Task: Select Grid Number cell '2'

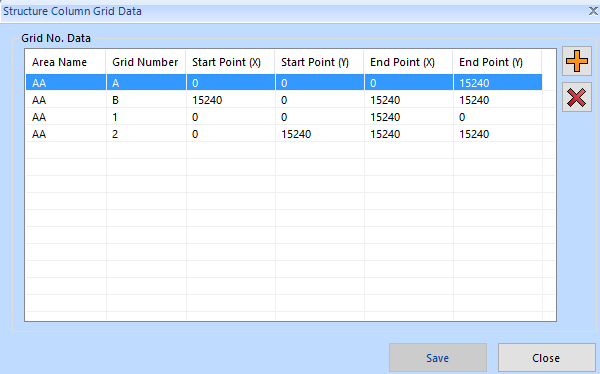Action: tap(146, 134)
